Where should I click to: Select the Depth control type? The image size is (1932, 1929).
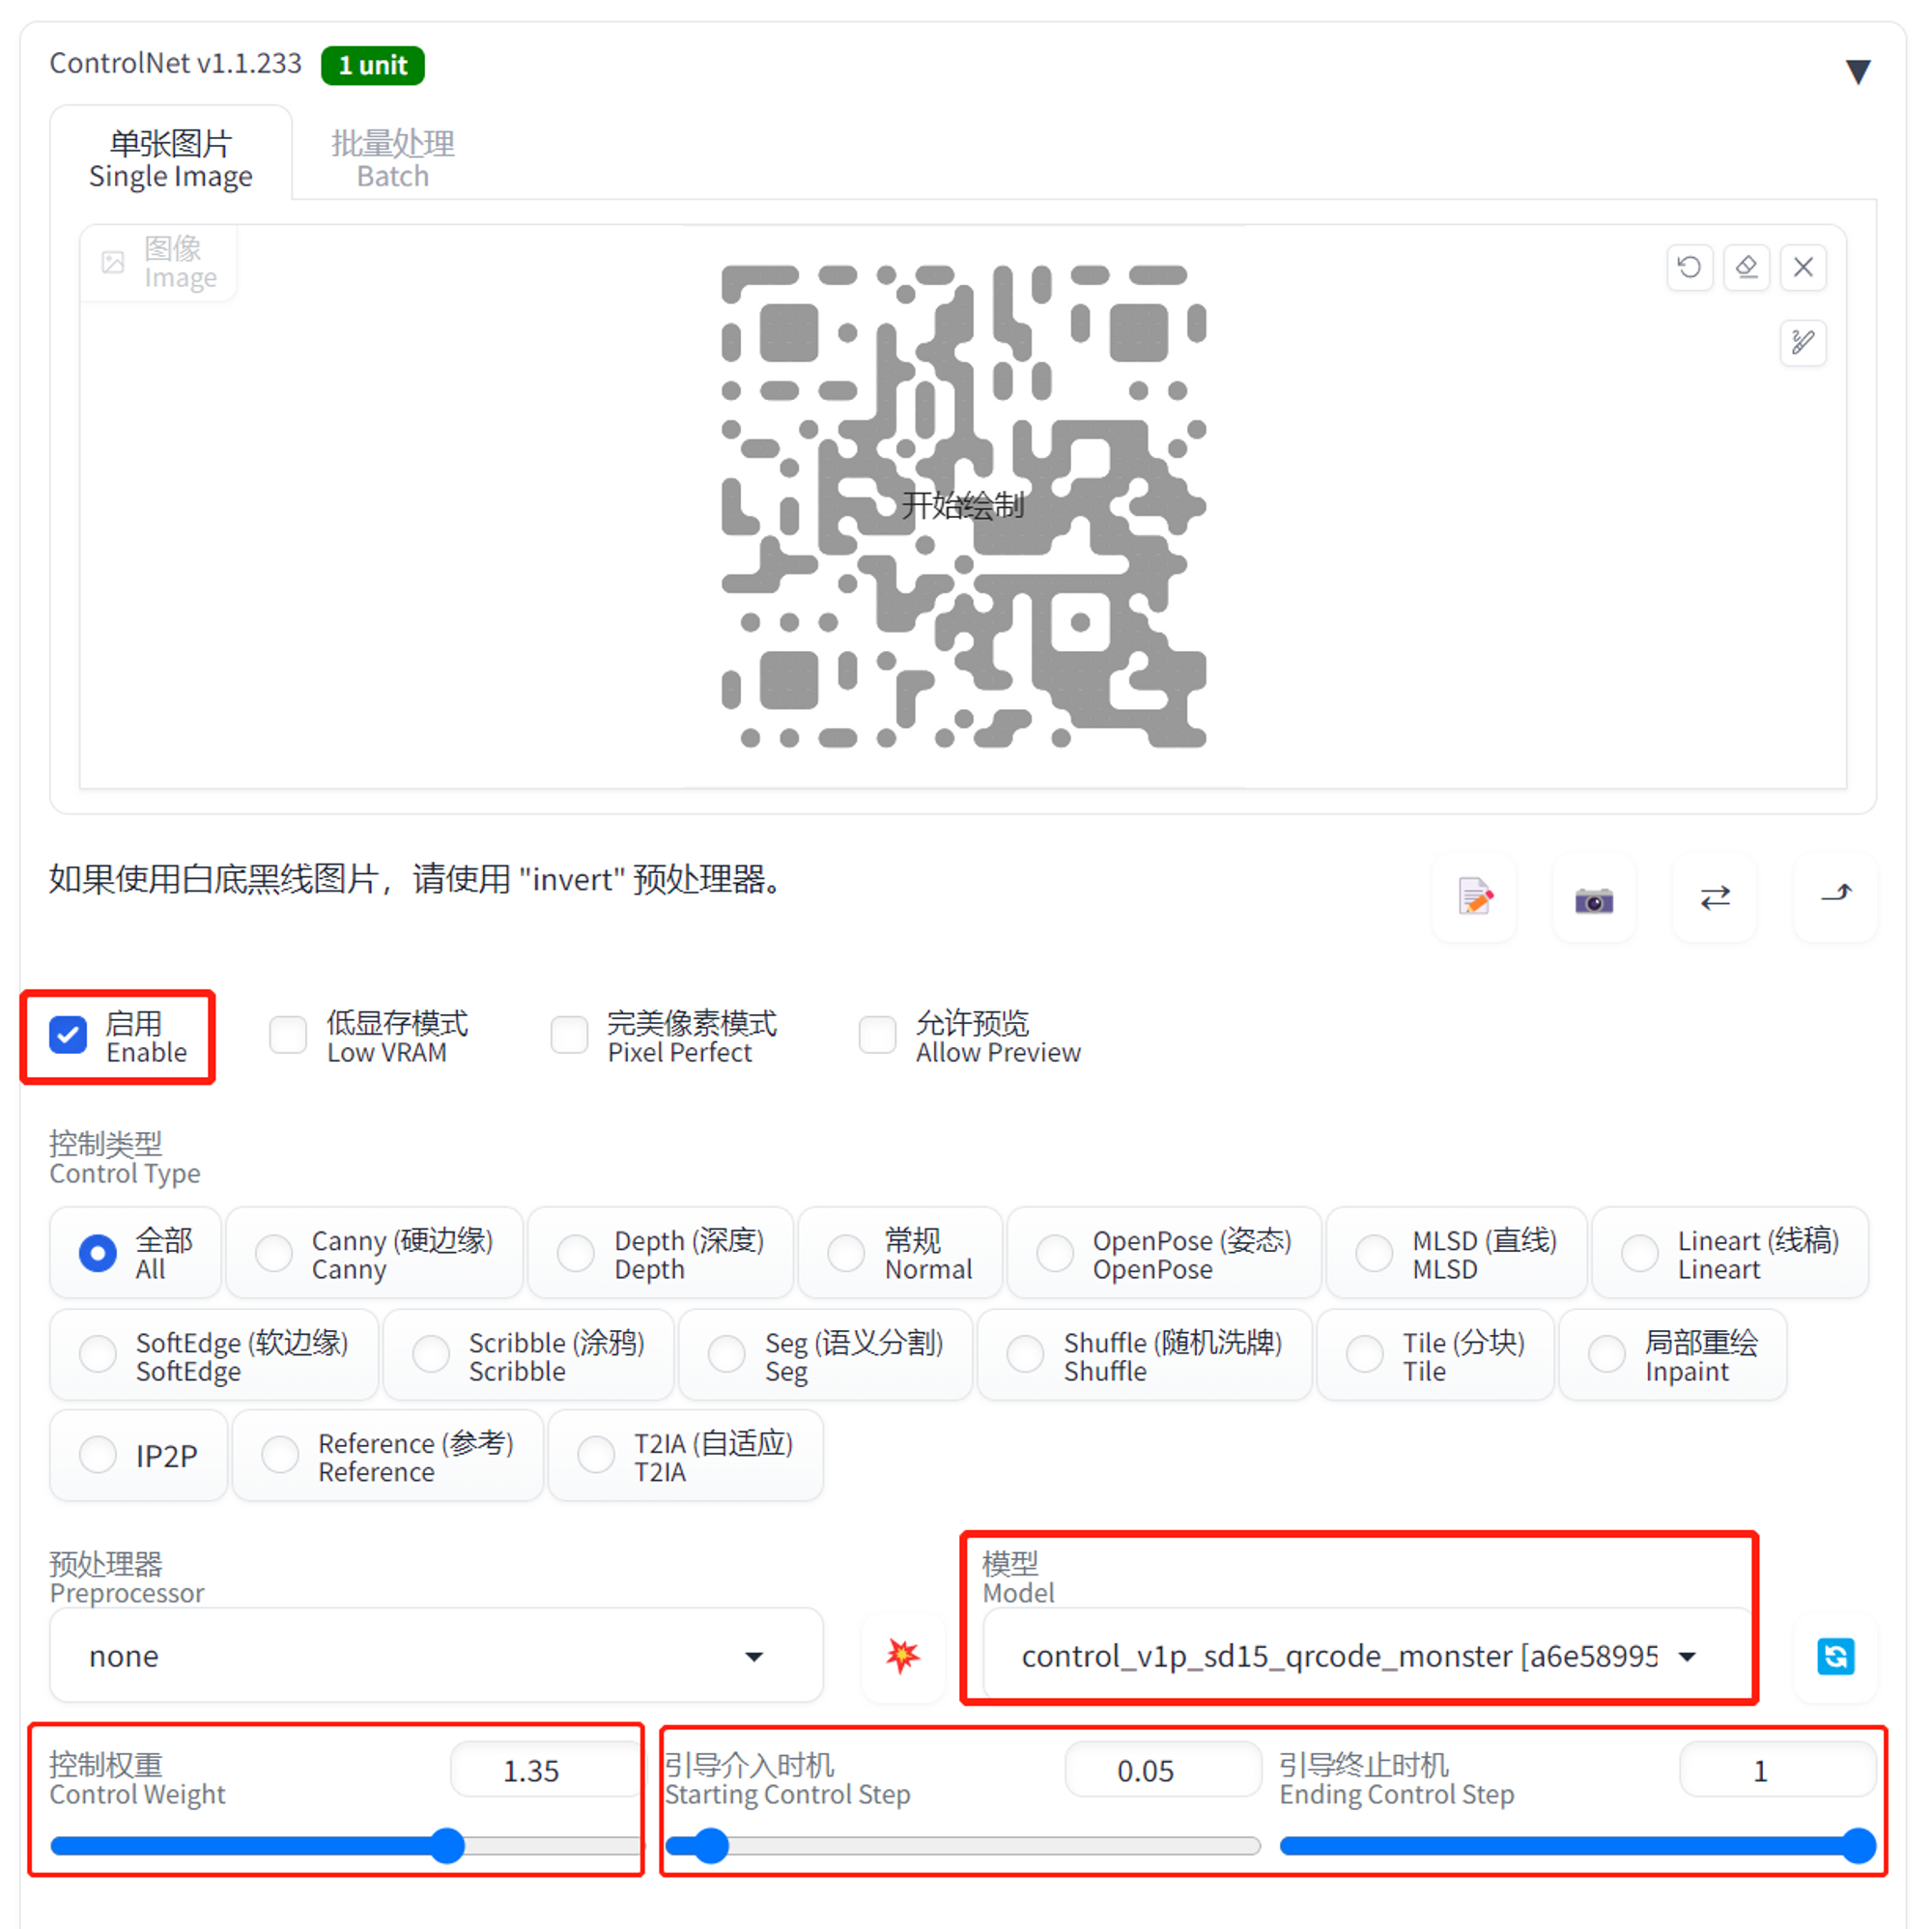661,1253
